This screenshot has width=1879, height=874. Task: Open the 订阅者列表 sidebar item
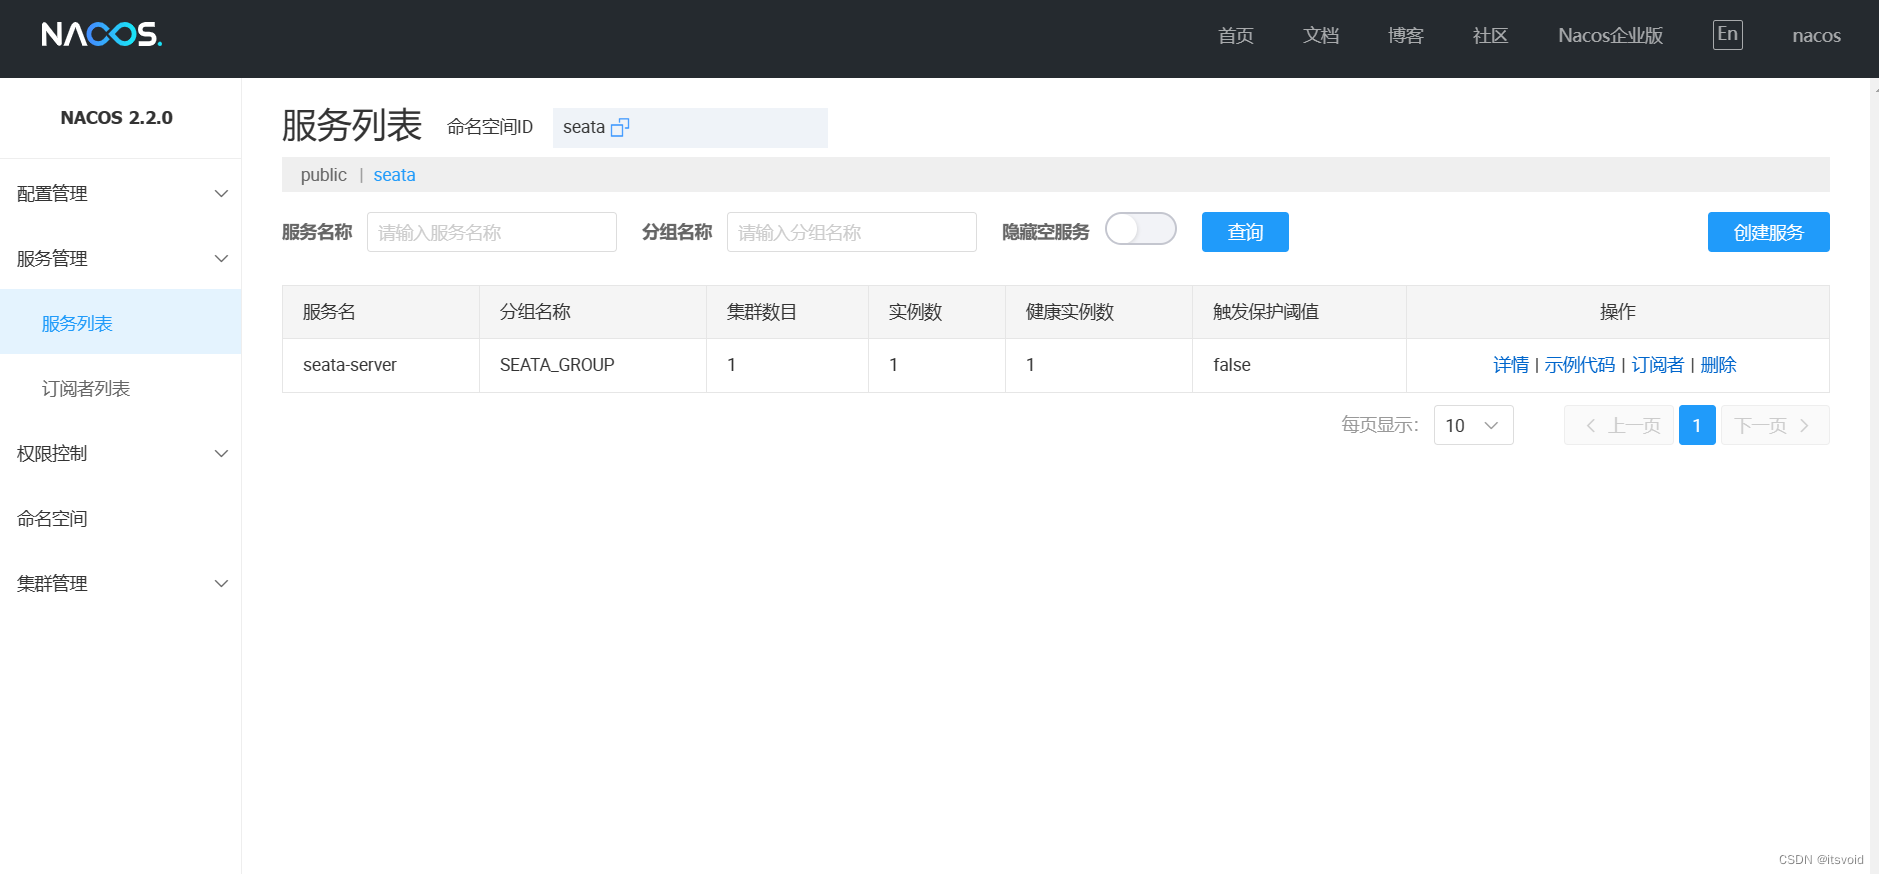point(120,388)
